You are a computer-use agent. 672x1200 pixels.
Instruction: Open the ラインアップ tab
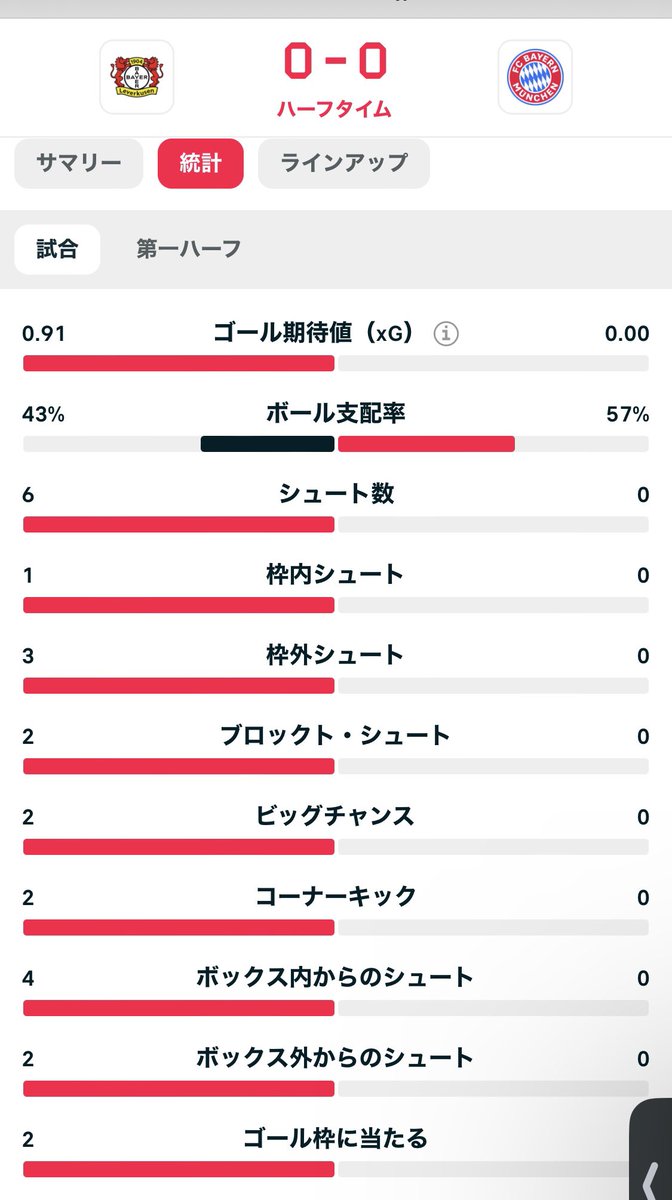344,163
